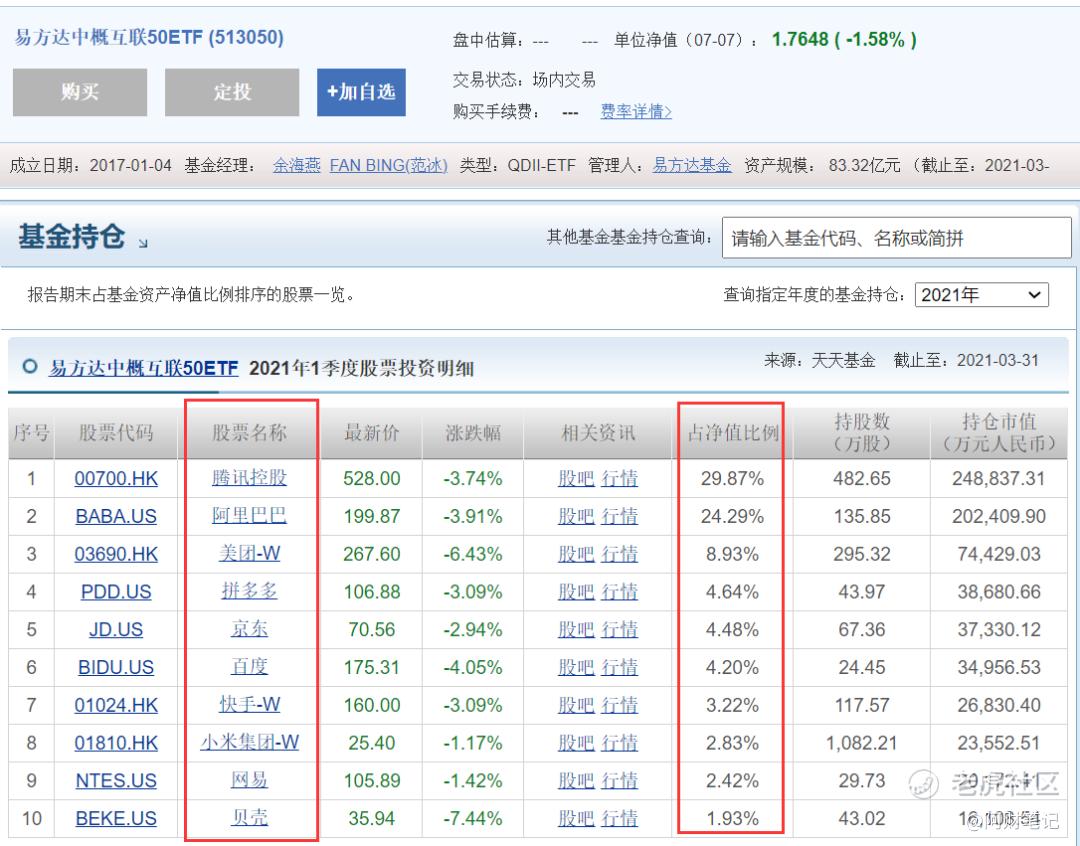Open 易方达中概互联50ETF link in table header
The width and height of the screenshot is (1080, 846).
[x=143, y=368]
